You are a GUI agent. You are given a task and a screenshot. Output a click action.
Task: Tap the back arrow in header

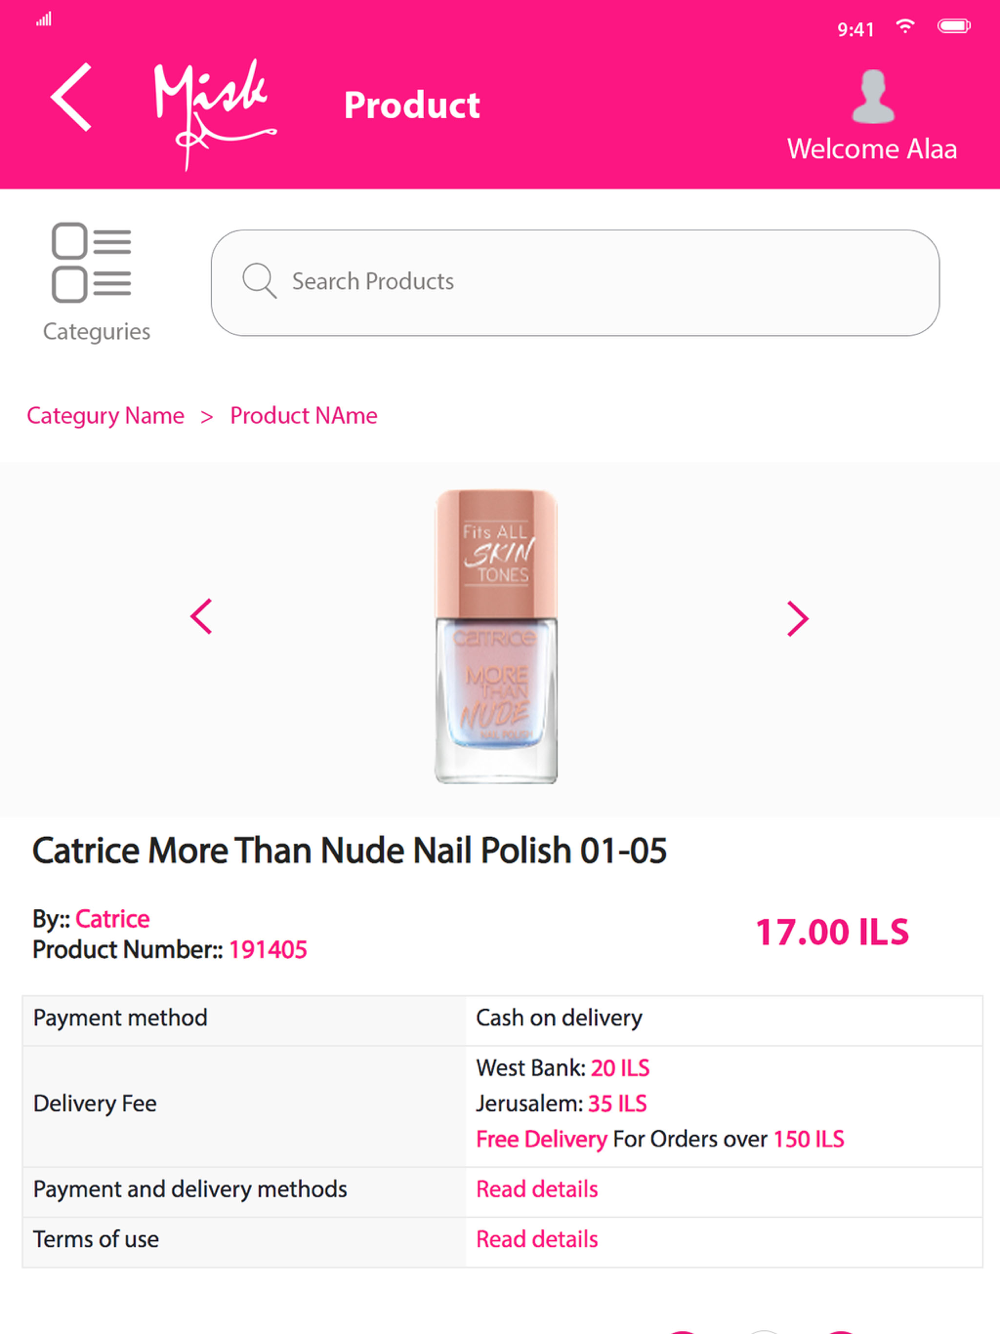click(x=72, y=98)
